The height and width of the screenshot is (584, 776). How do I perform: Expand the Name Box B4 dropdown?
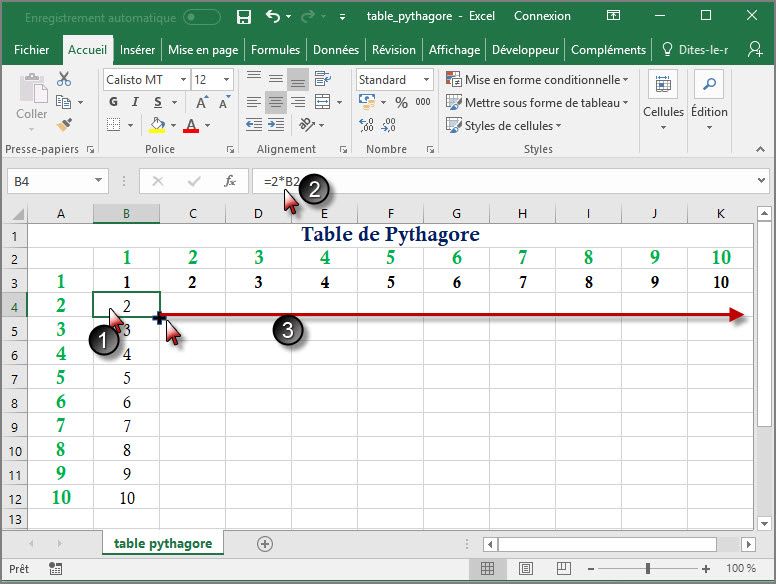98,181
